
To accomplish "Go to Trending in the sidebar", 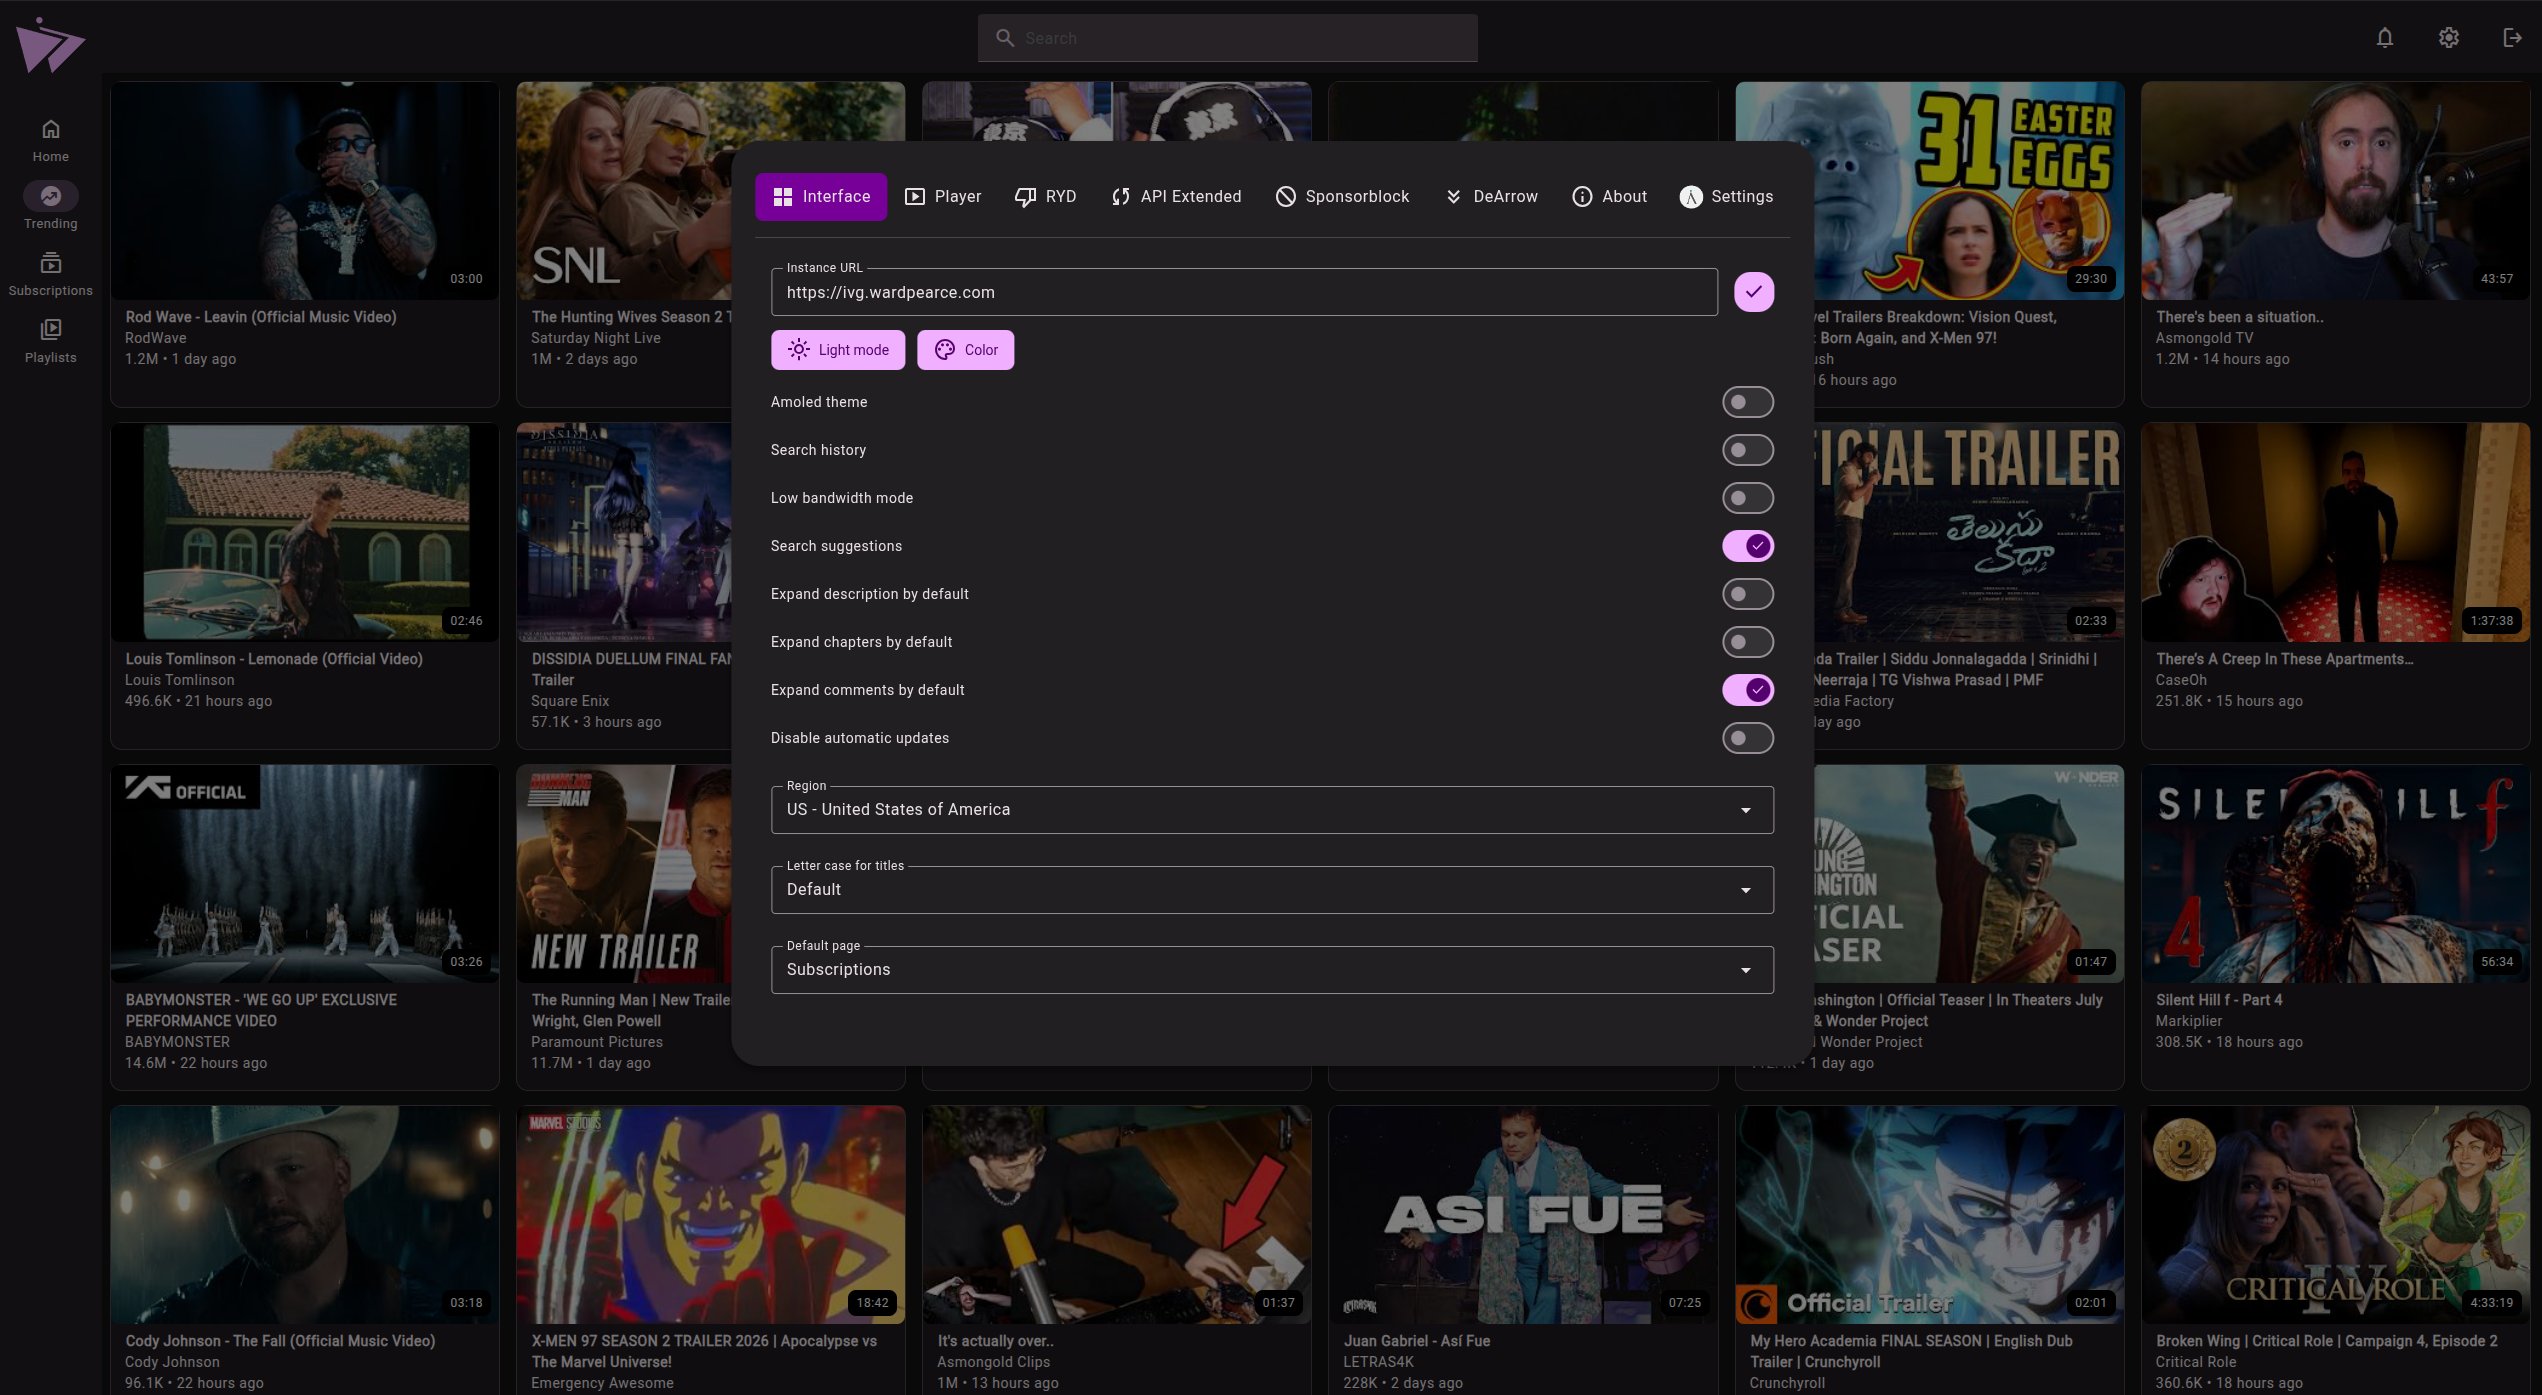I will click(50, 205).
